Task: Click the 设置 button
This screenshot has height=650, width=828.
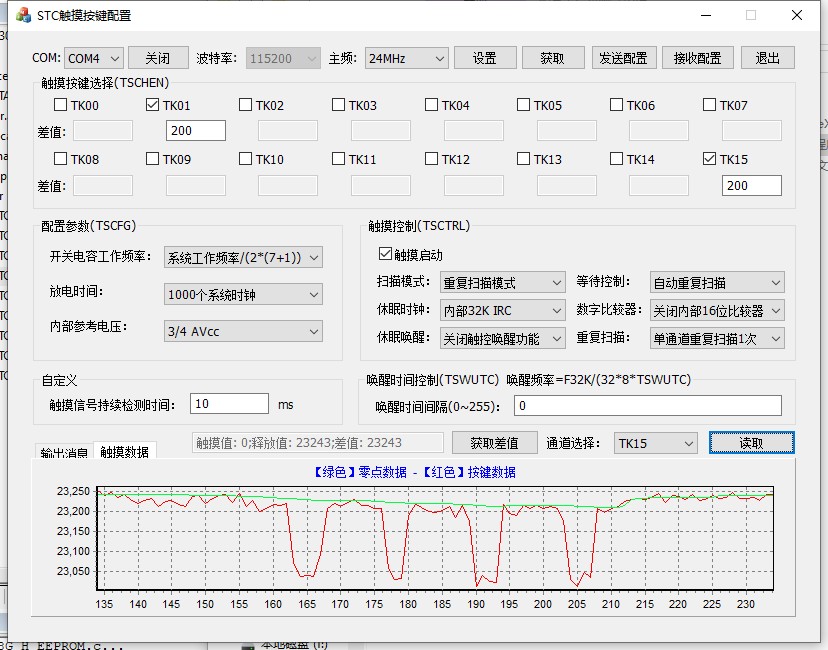Action: pos(485,58)
